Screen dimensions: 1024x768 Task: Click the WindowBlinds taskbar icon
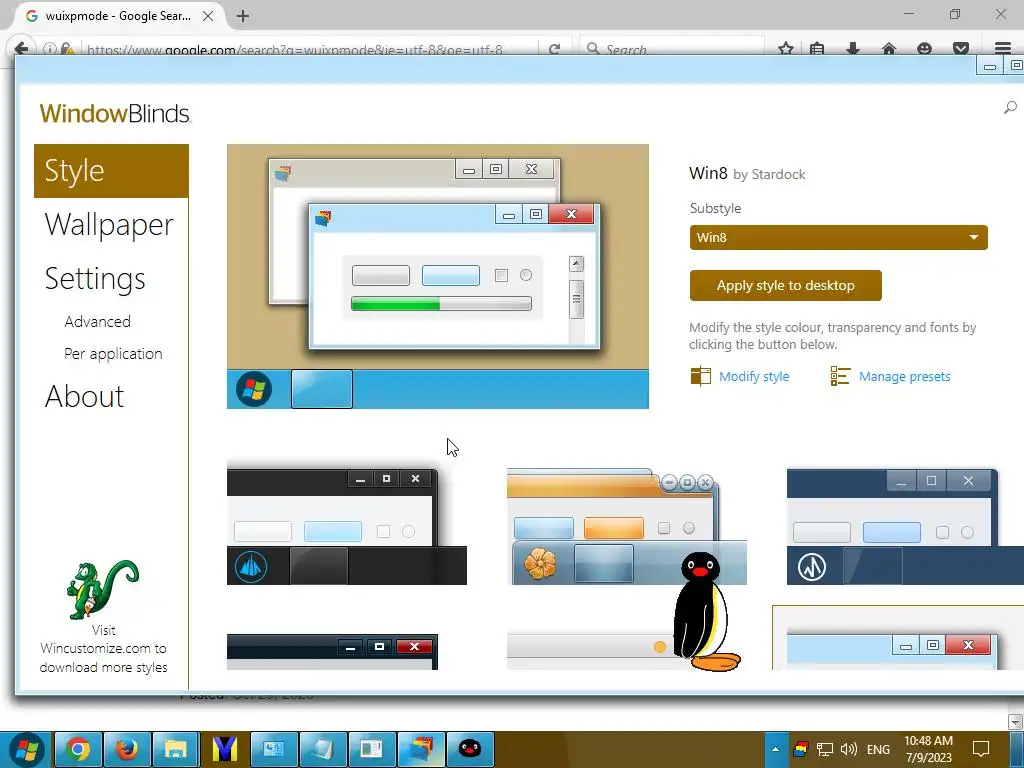(421, 749)
